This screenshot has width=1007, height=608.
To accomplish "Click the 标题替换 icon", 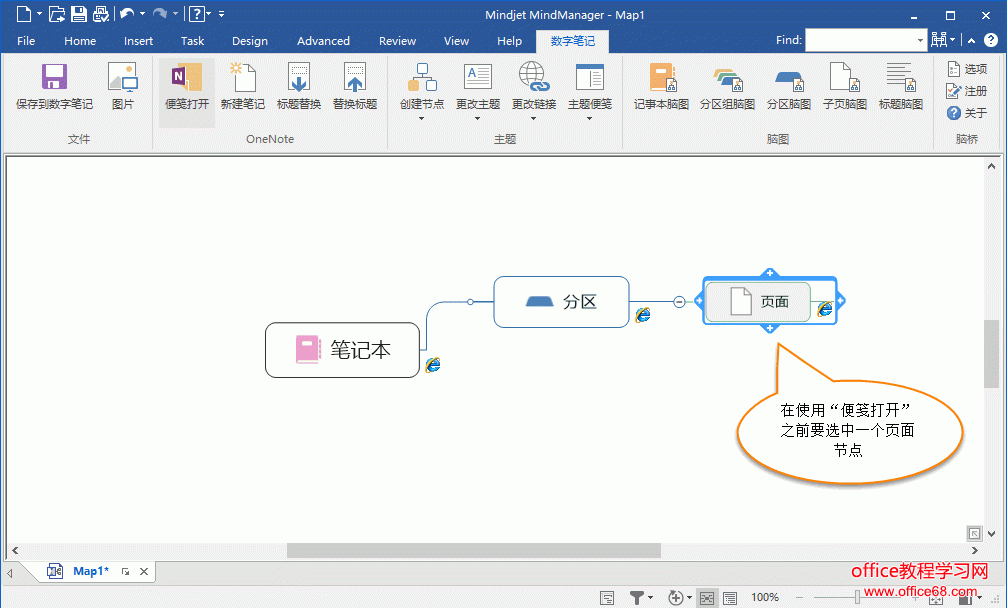I will point(299,78).
